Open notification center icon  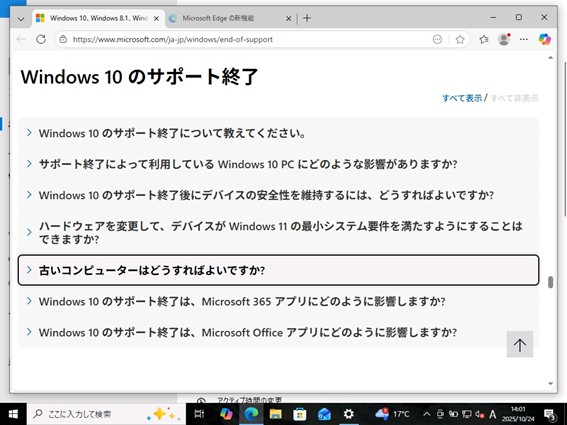(x=550, y=415)
